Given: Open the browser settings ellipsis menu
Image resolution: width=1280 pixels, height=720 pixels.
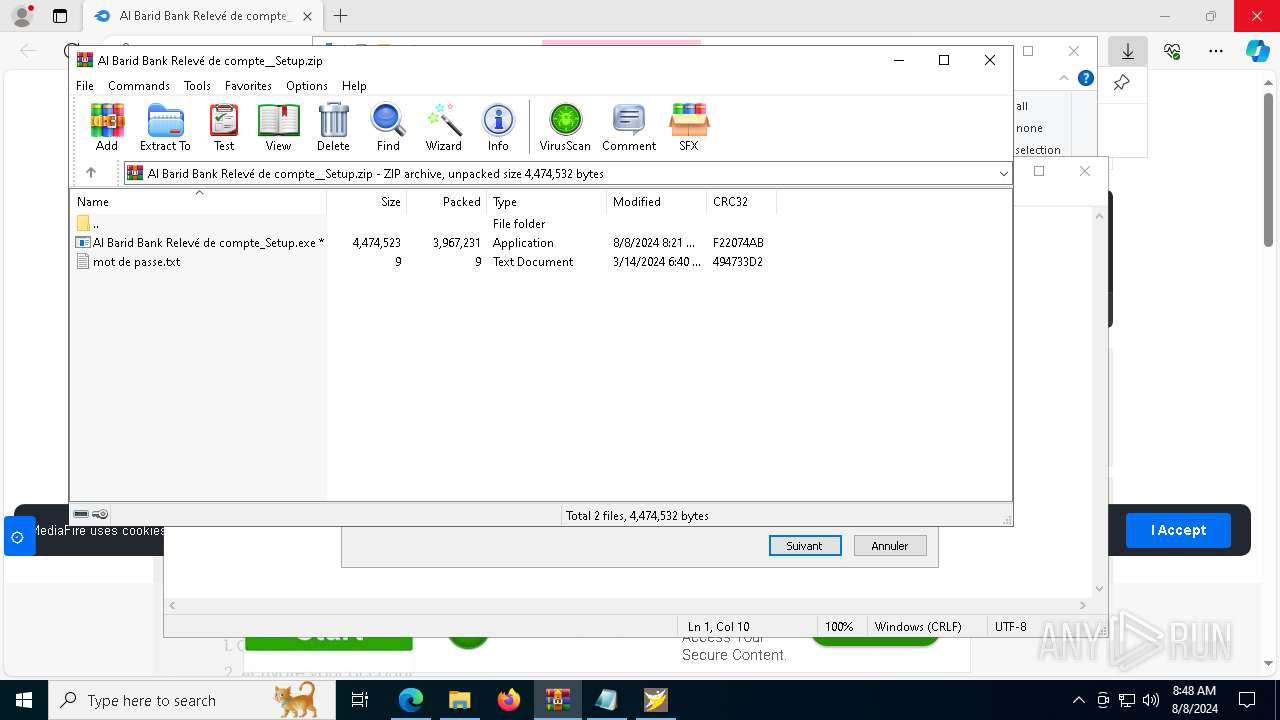Looking at the screenshot, I should 1216,51.
